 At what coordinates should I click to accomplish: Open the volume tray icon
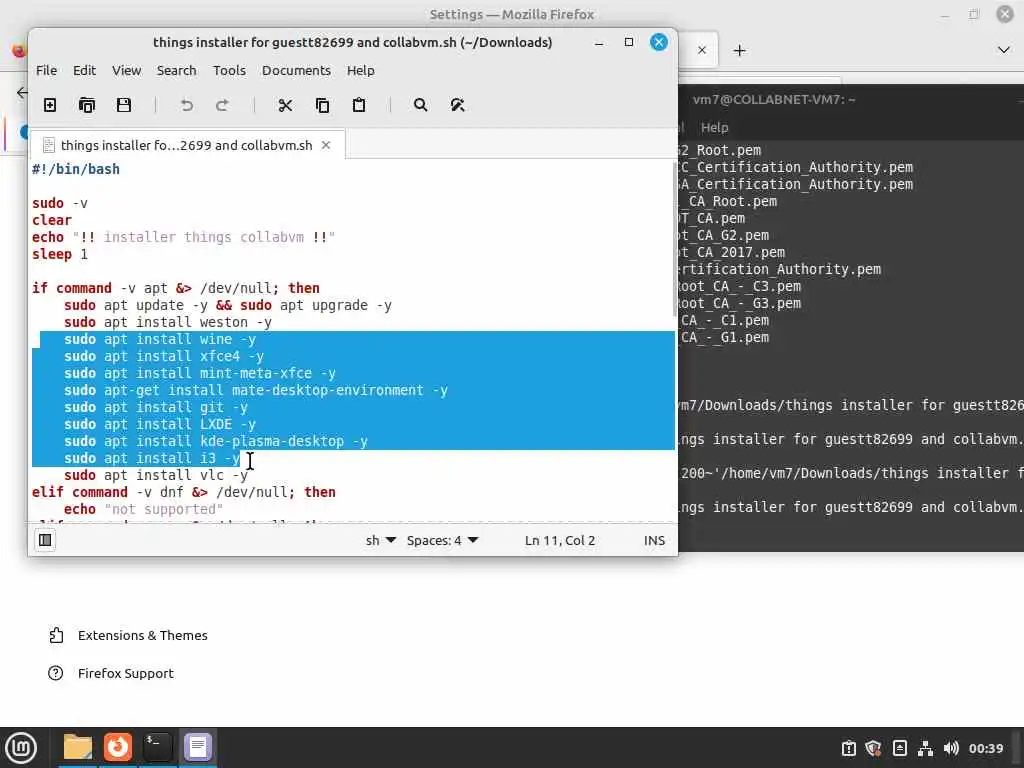(x=951, y=748)
